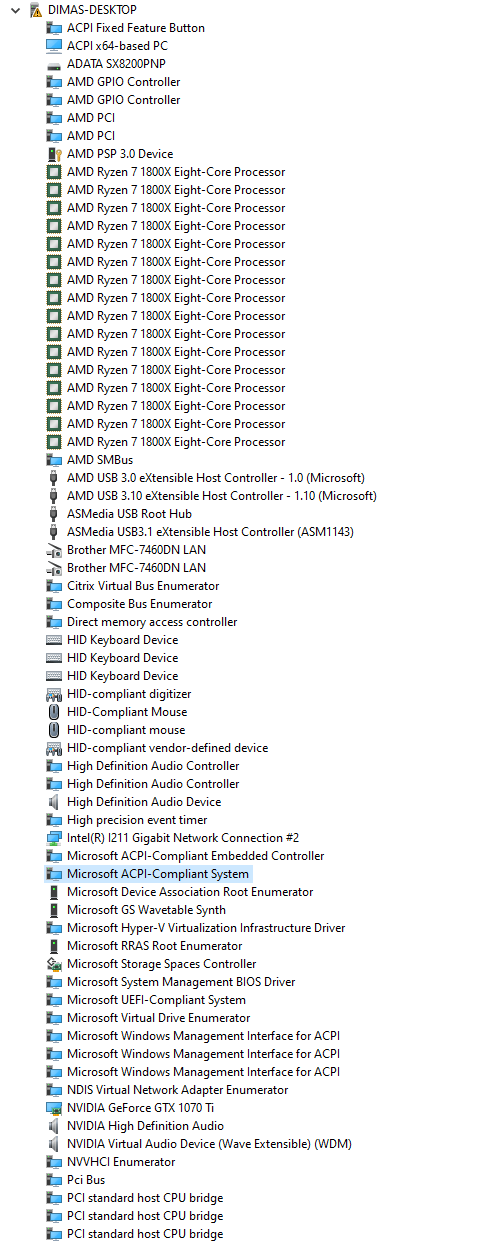Image resolution: width=482 pixels, height=1244 pixels.
Task: Click the NVIDIA Virtual Audio Device speaker icon
Action: click(x=54, y=1144)
